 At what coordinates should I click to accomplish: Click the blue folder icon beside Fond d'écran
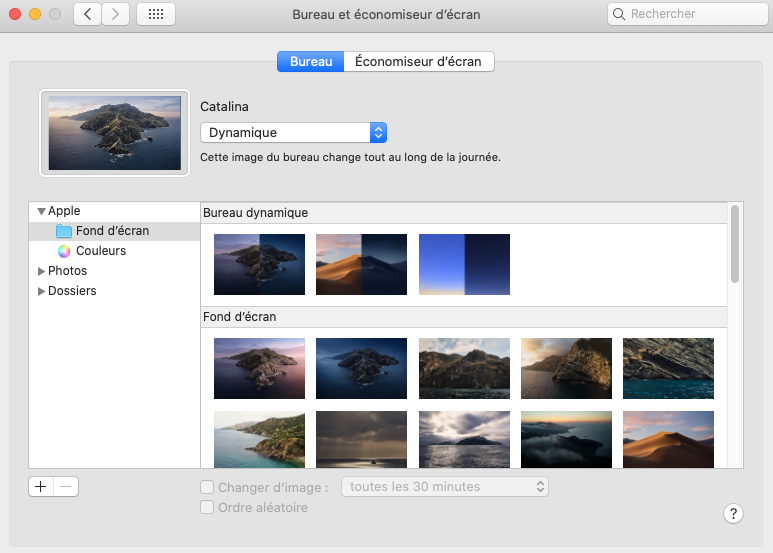(x=64, y=231)
